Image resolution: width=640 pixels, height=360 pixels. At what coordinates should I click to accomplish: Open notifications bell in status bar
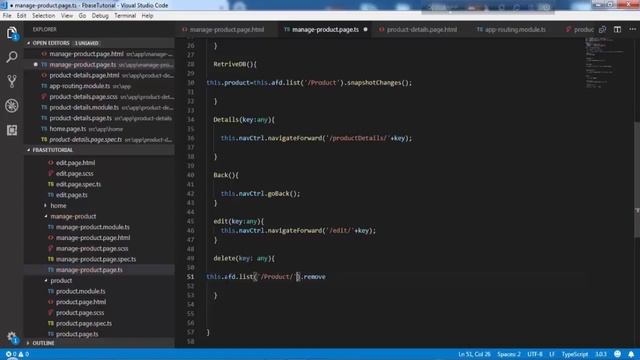pyautogui.click(x=631, y=354)
